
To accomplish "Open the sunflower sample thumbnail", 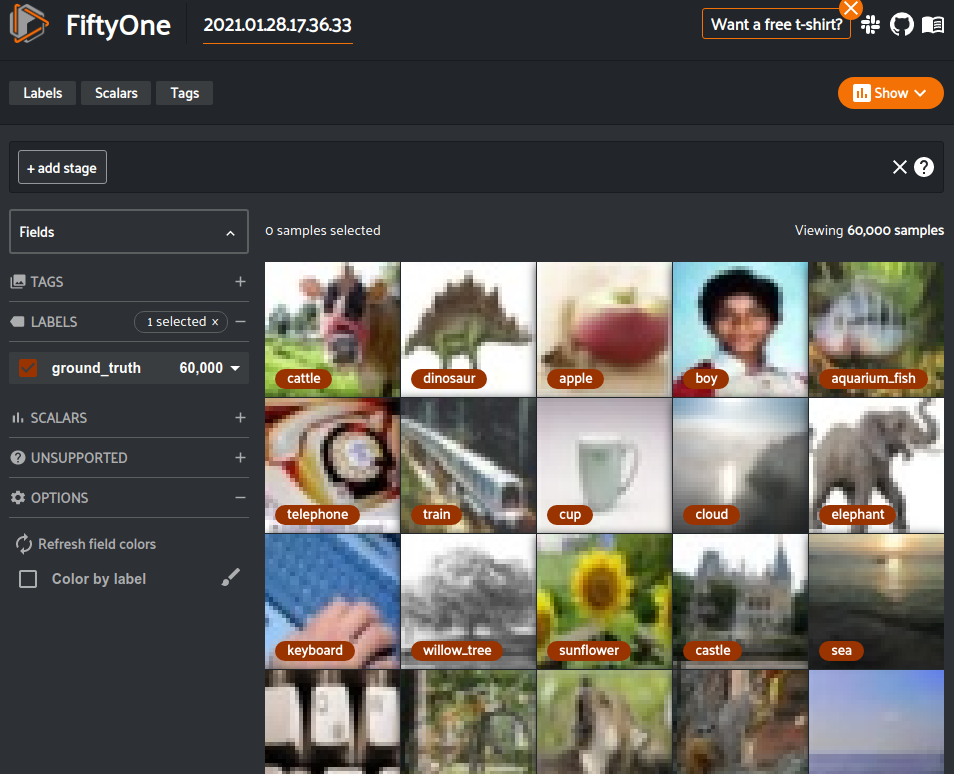I will [x=604, y=601].
